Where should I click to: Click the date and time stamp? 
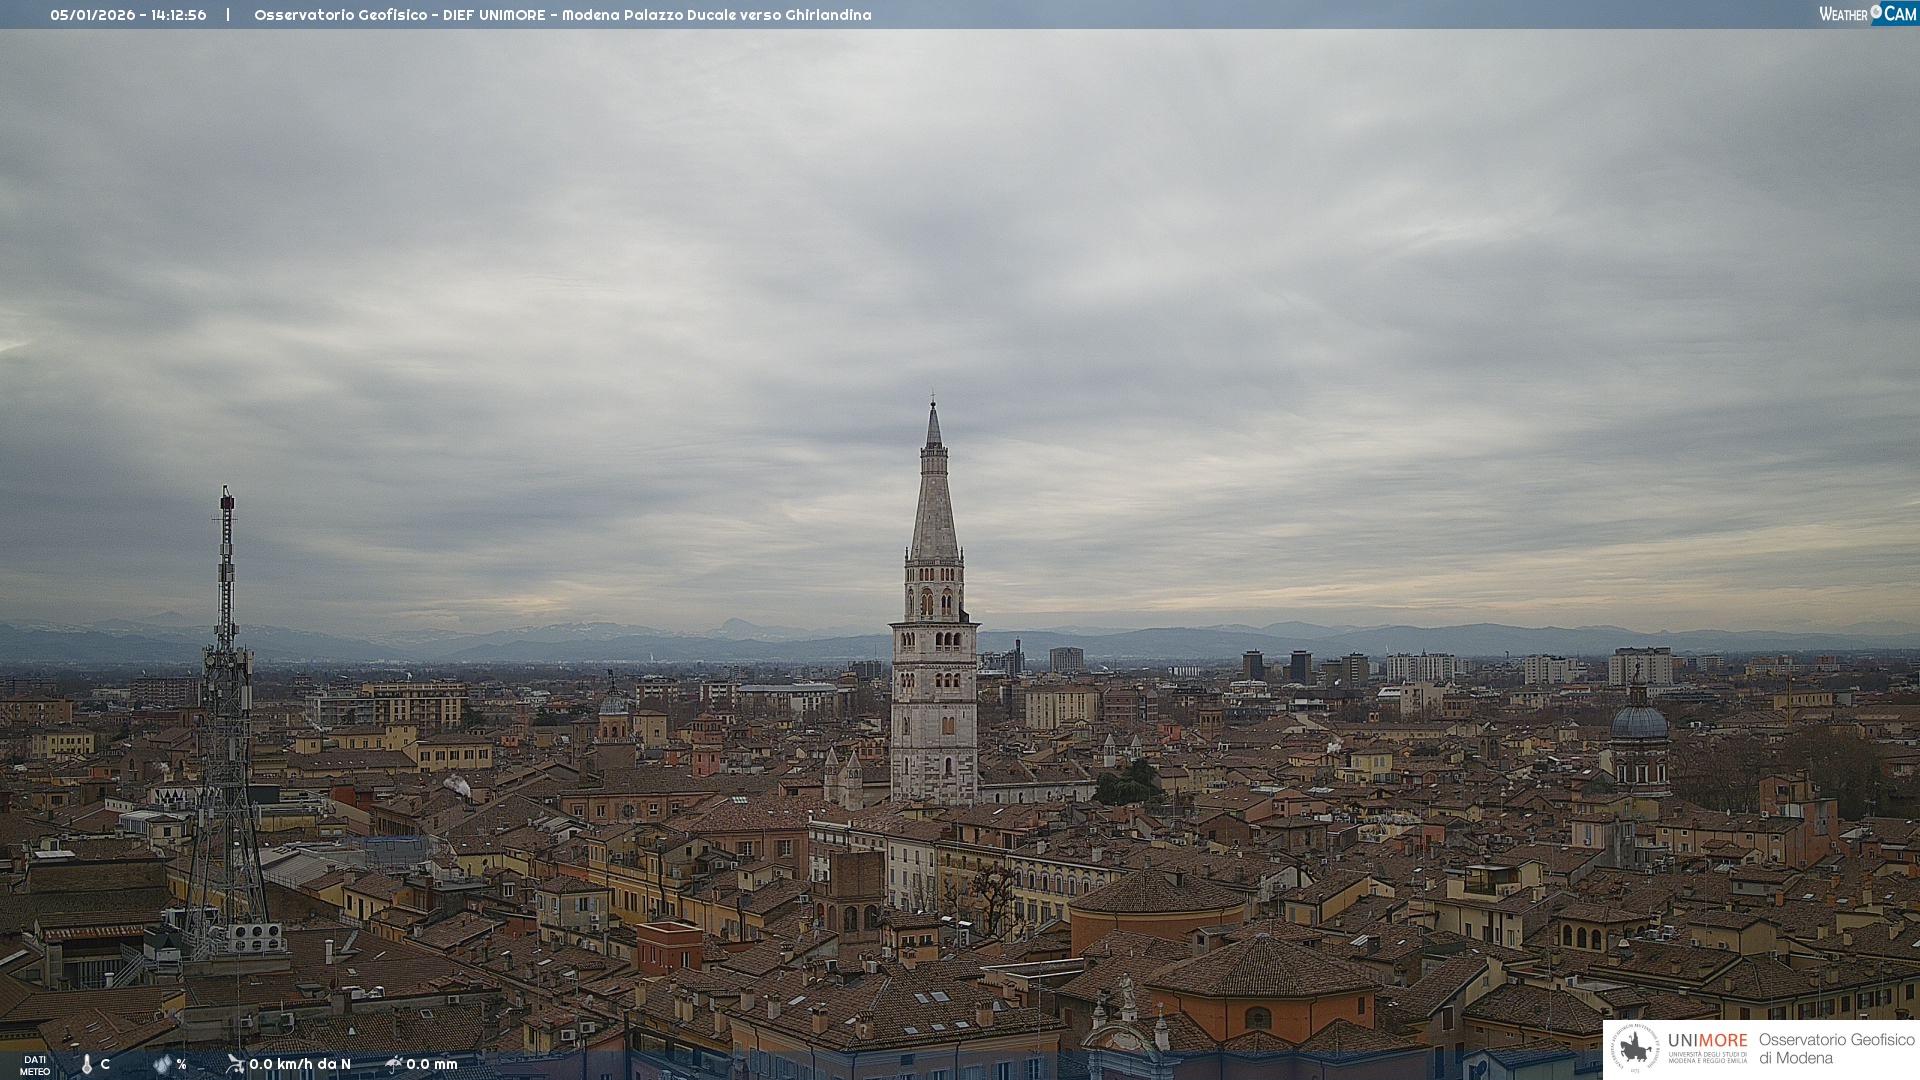point(128,15)
